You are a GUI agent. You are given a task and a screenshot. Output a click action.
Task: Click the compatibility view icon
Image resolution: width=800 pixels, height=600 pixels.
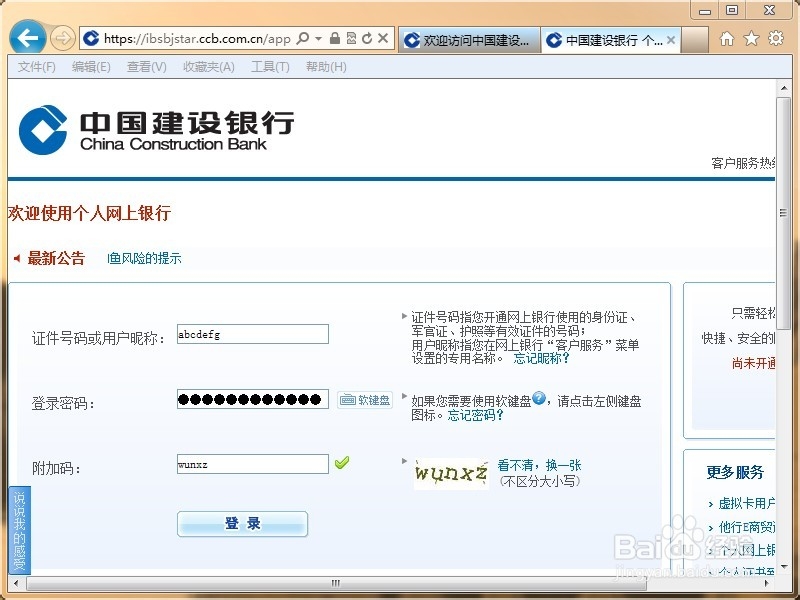point(351,38)
